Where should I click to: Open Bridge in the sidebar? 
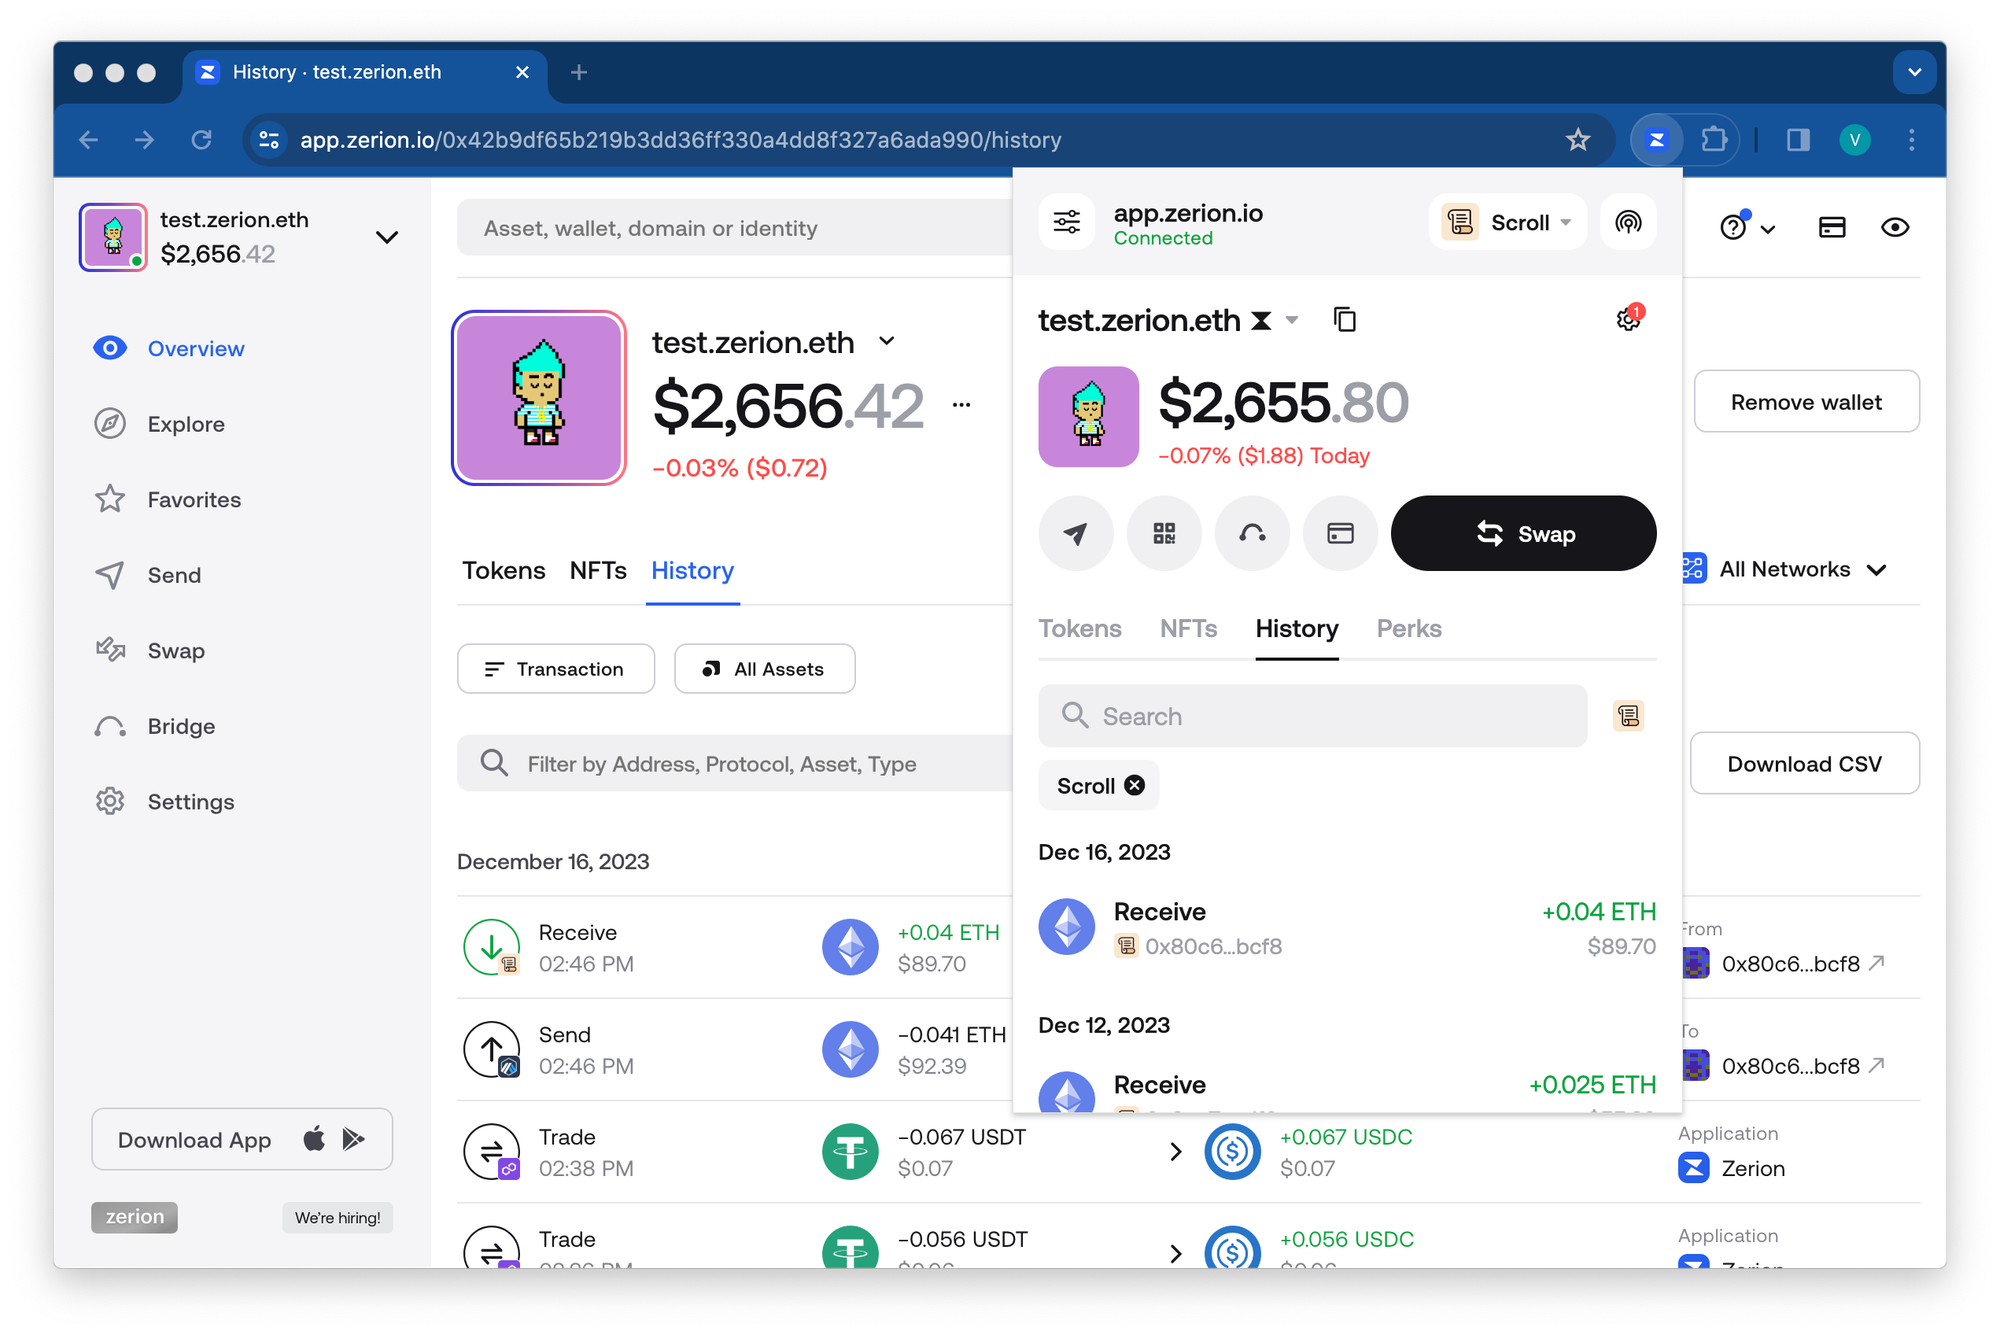click(x=153, y=726)
